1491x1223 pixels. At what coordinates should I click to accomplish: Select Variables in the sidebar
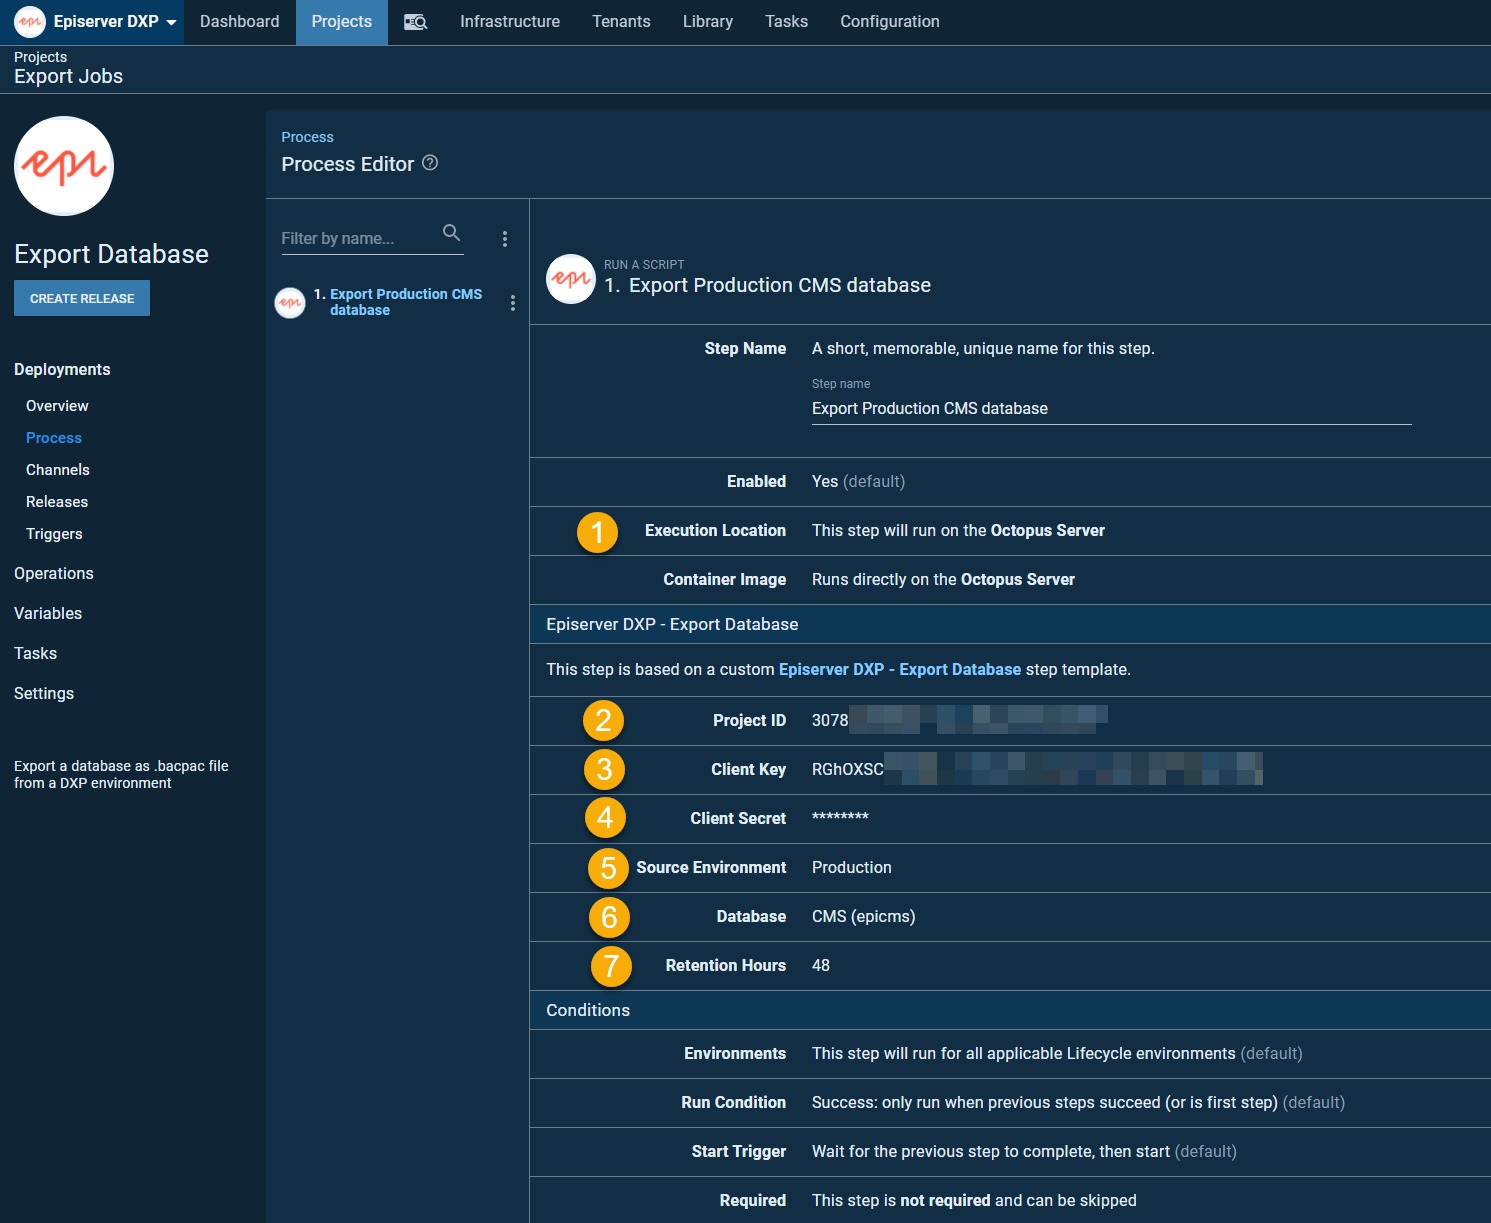(x=48, y=614)
